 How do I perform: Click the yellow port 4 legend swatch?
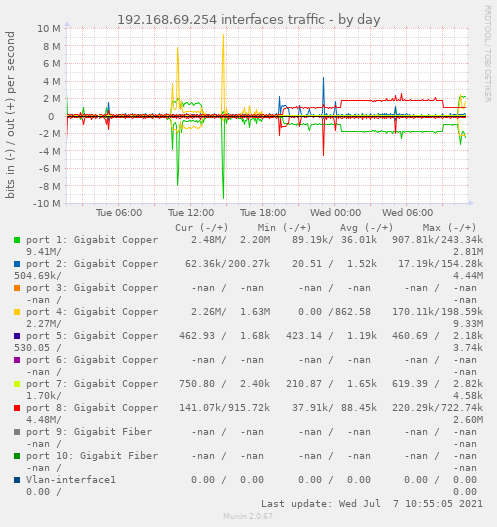point(17,312)
